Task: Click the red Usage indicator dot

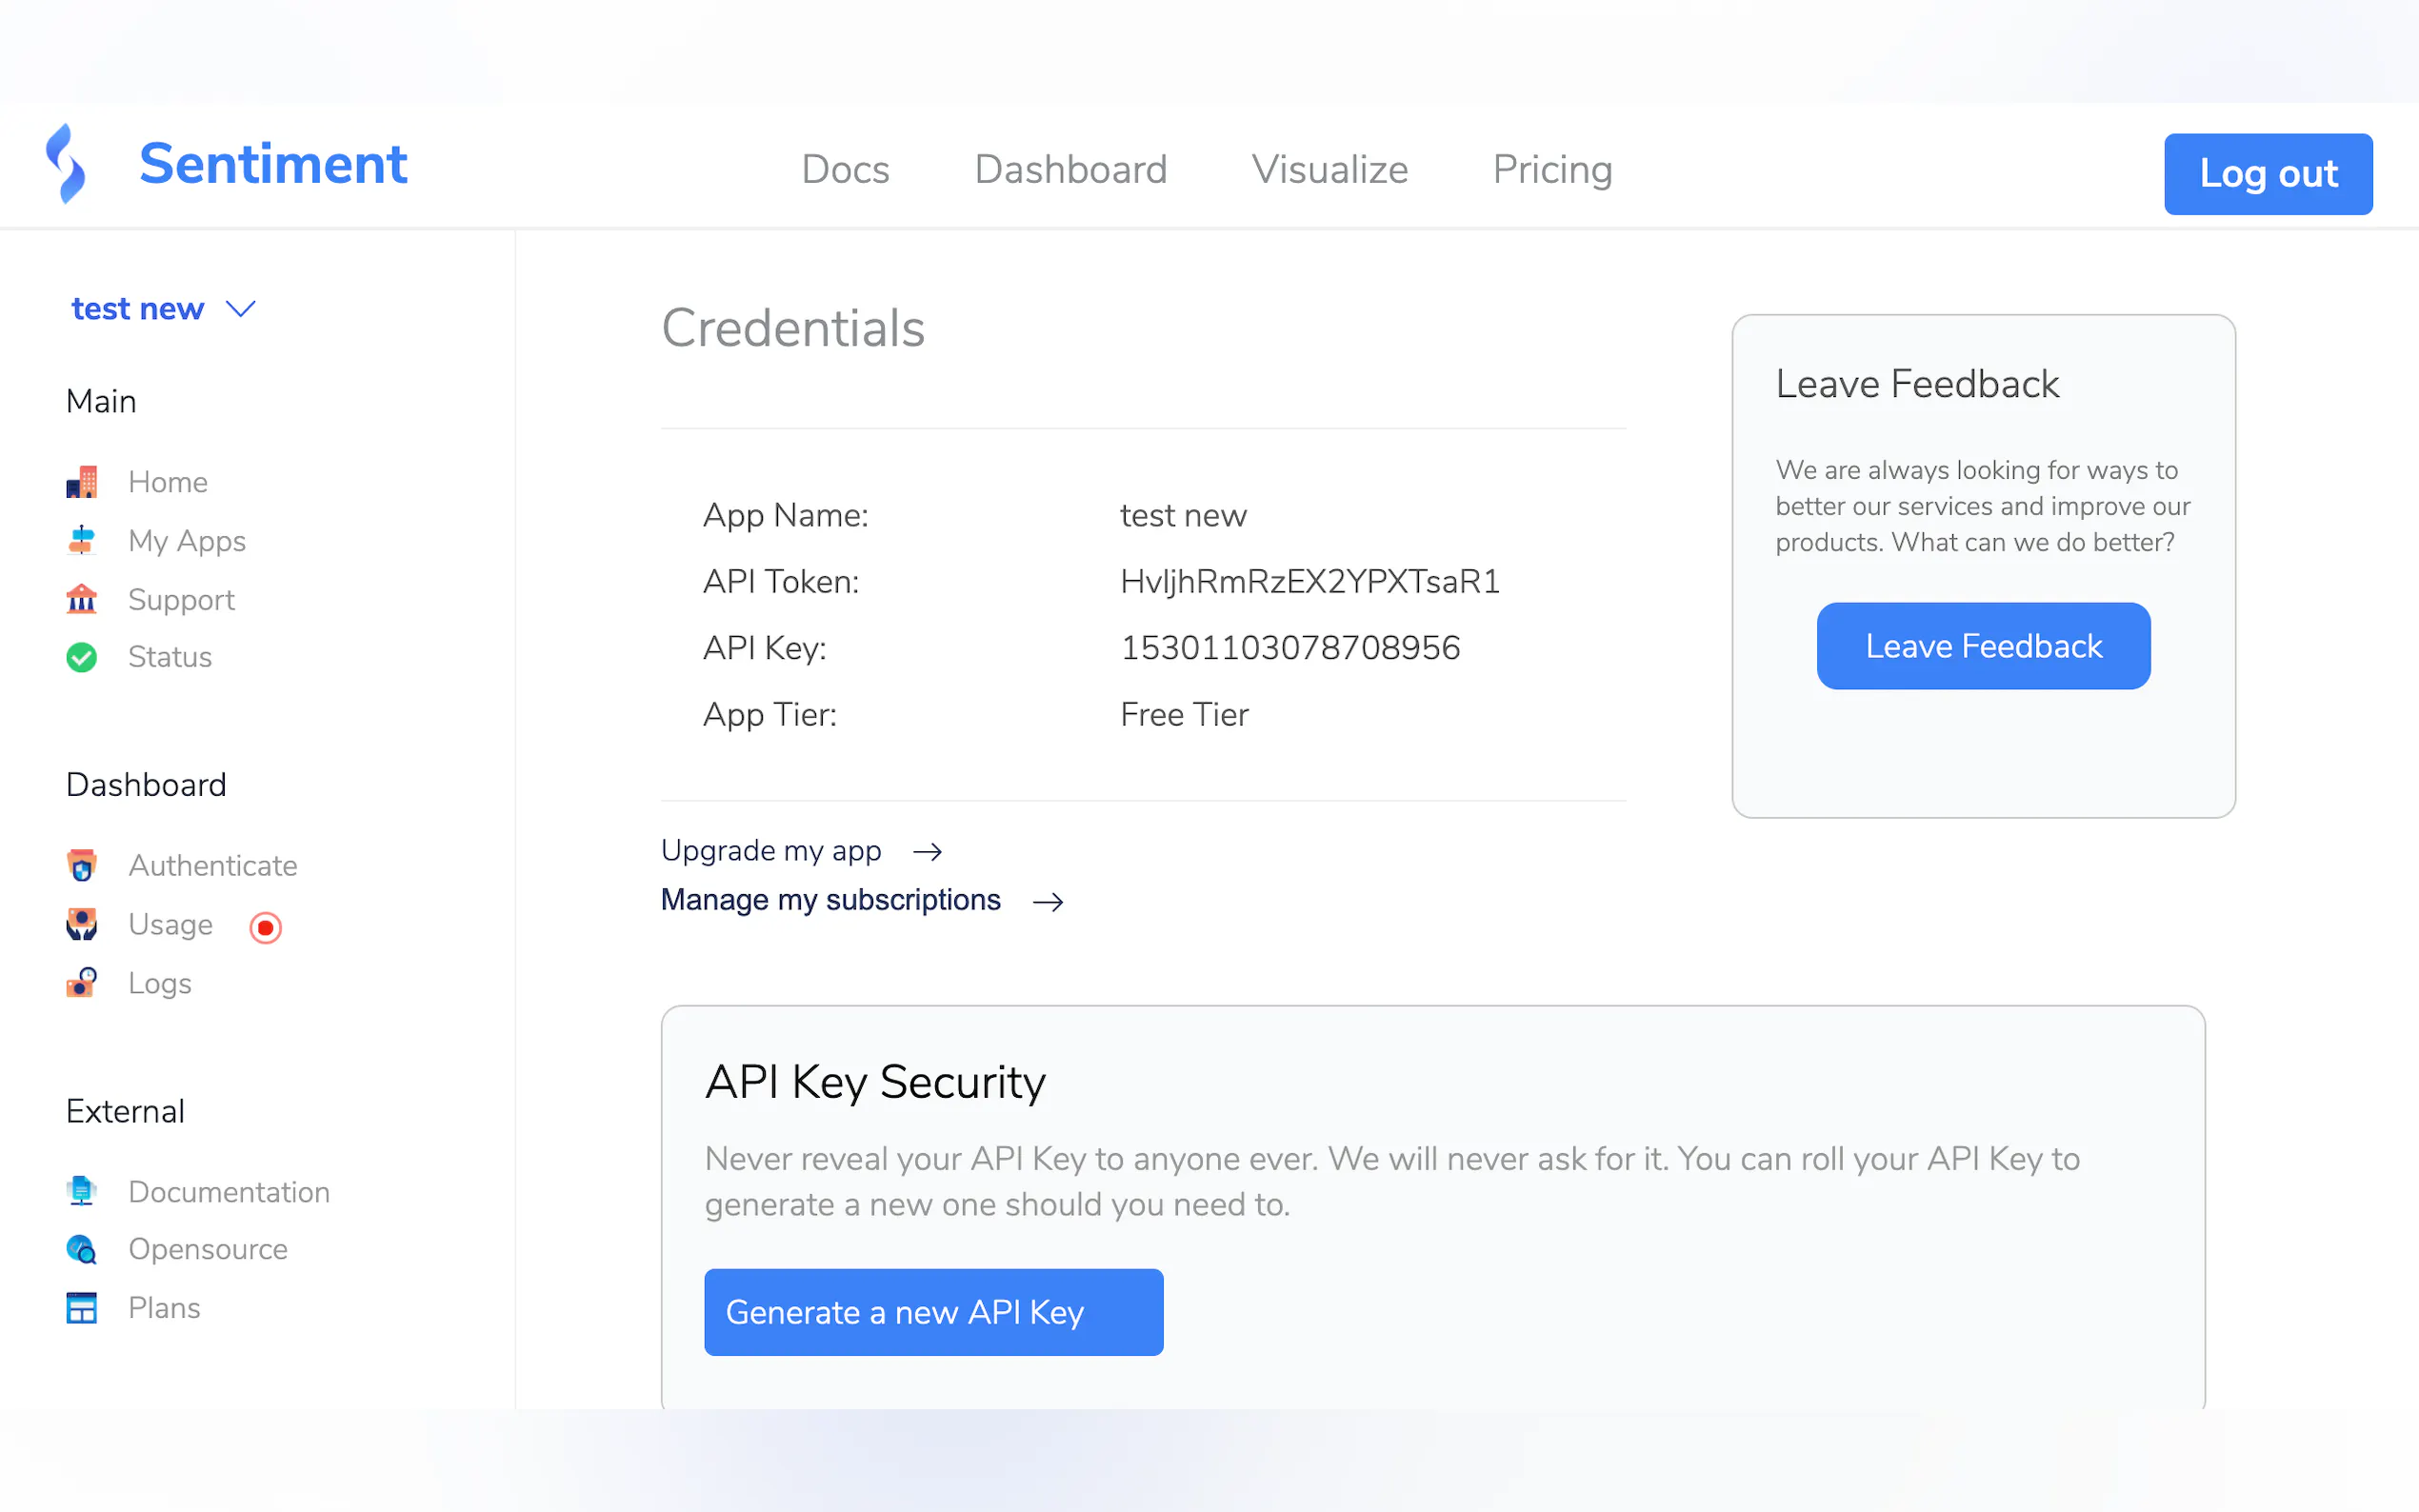Action: [265, 927]
